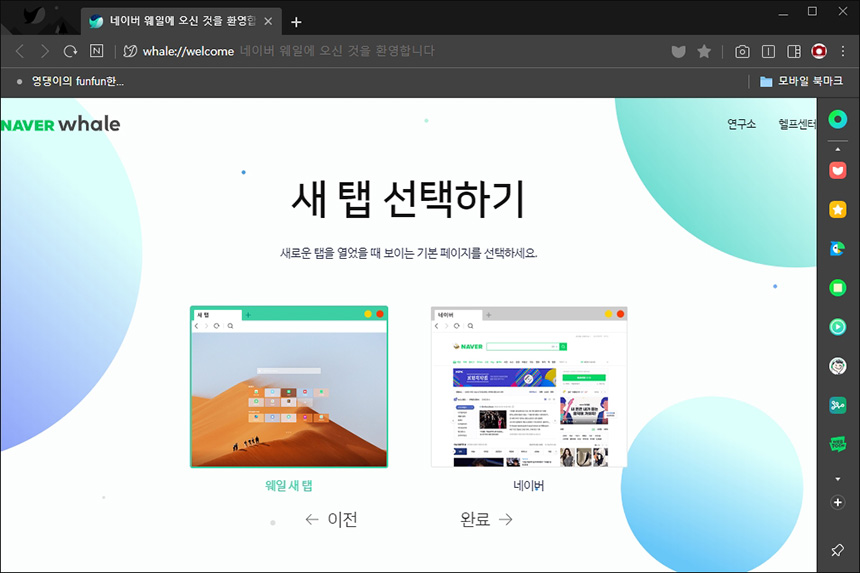This screenshot has height=573, width=860.
Task: Maximize the Whale browser window
Action: click(x=812, y=12)
